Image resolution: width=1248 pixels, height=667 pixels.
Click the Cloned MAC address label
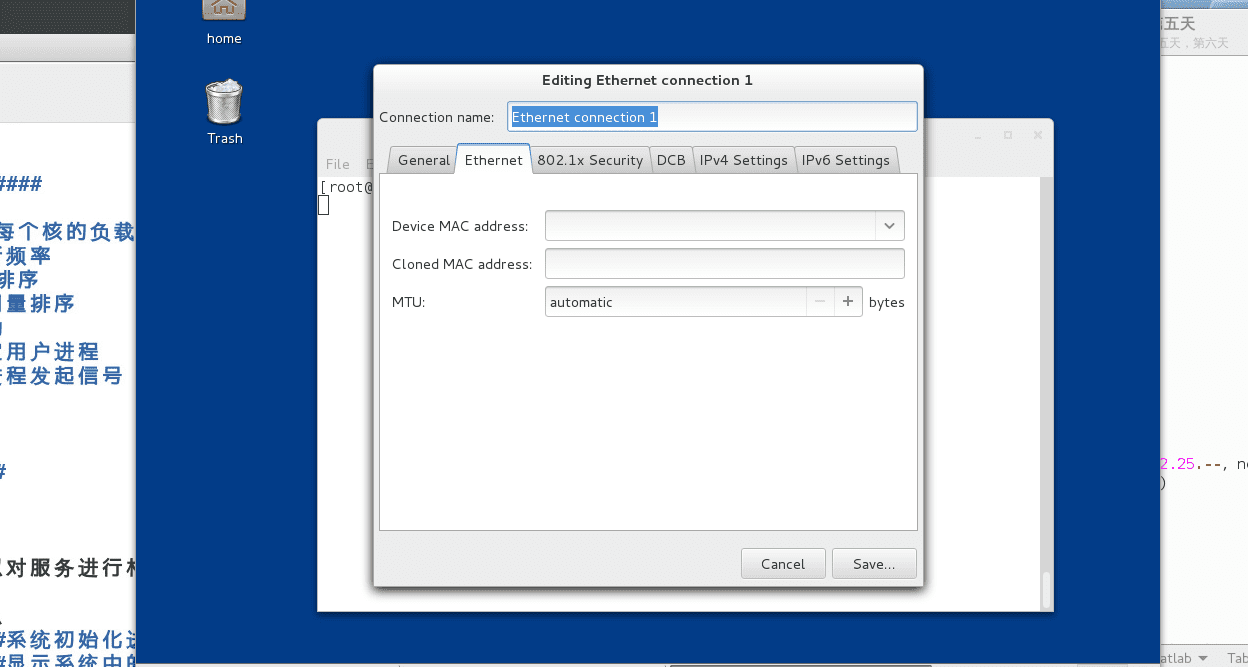click(x=462, y=264)
